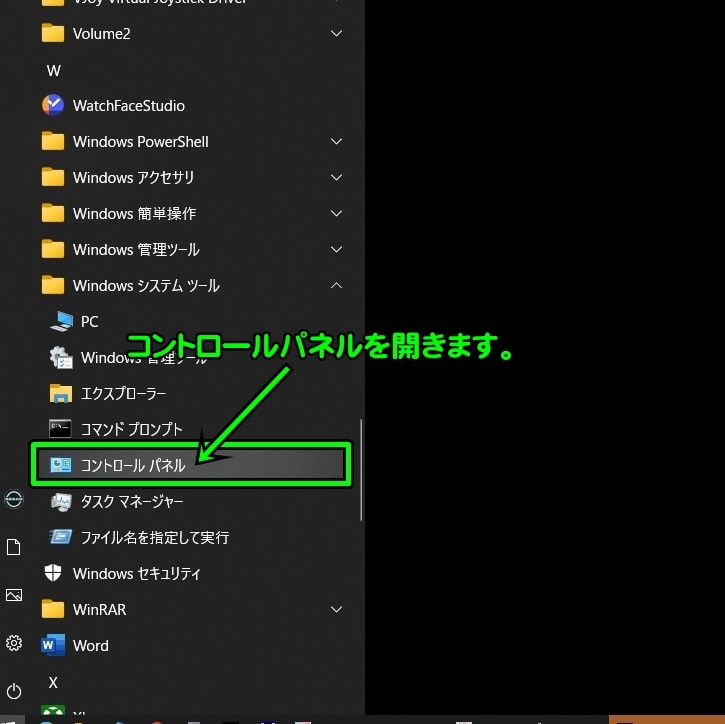
Task: Open the タスク マネージャー icon
Action: (x=61, y=502)
